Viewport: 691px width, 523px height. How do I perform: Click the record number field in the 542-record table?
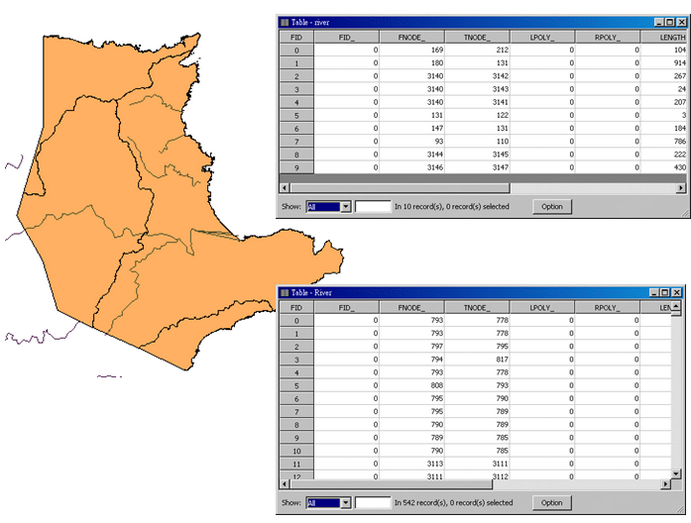tap(372, 502)
